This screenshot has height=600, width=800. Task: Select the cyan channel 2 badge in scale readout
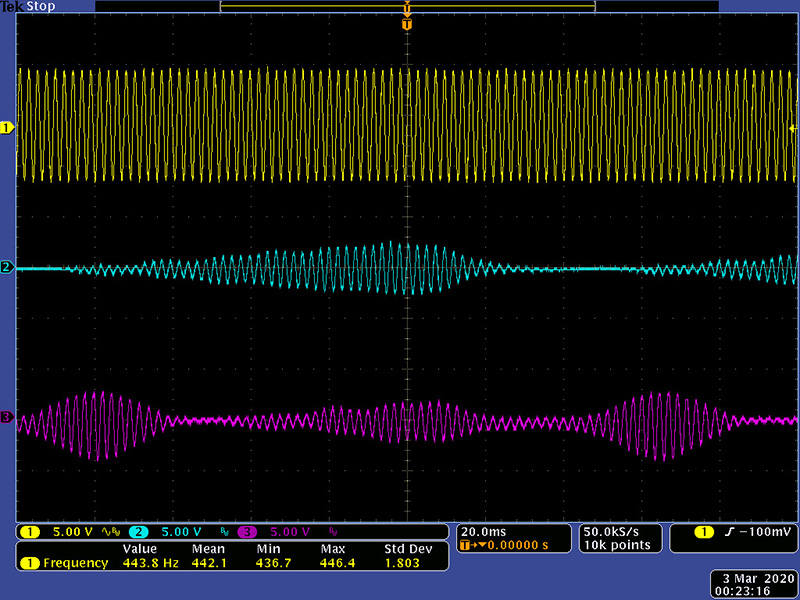(x=139, y=531)
